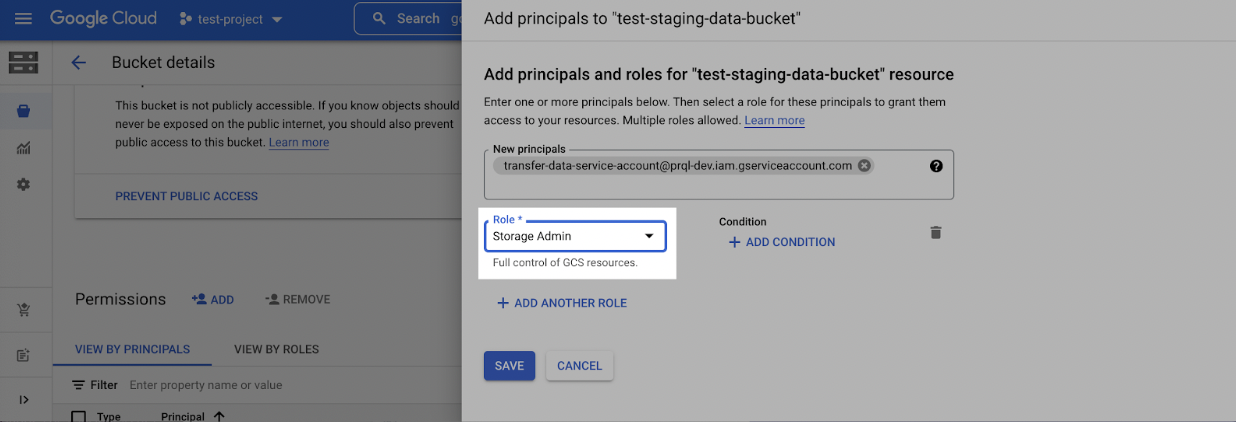Click the CANCEL button
The image size is (1236, 422).
point(579,366)
